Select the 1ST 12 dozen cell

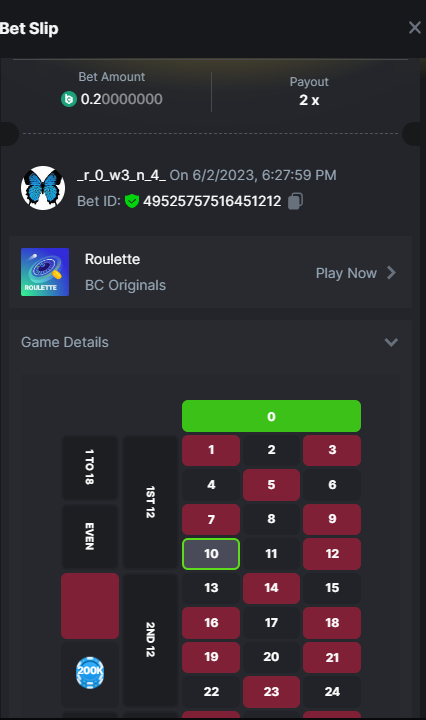150,502
